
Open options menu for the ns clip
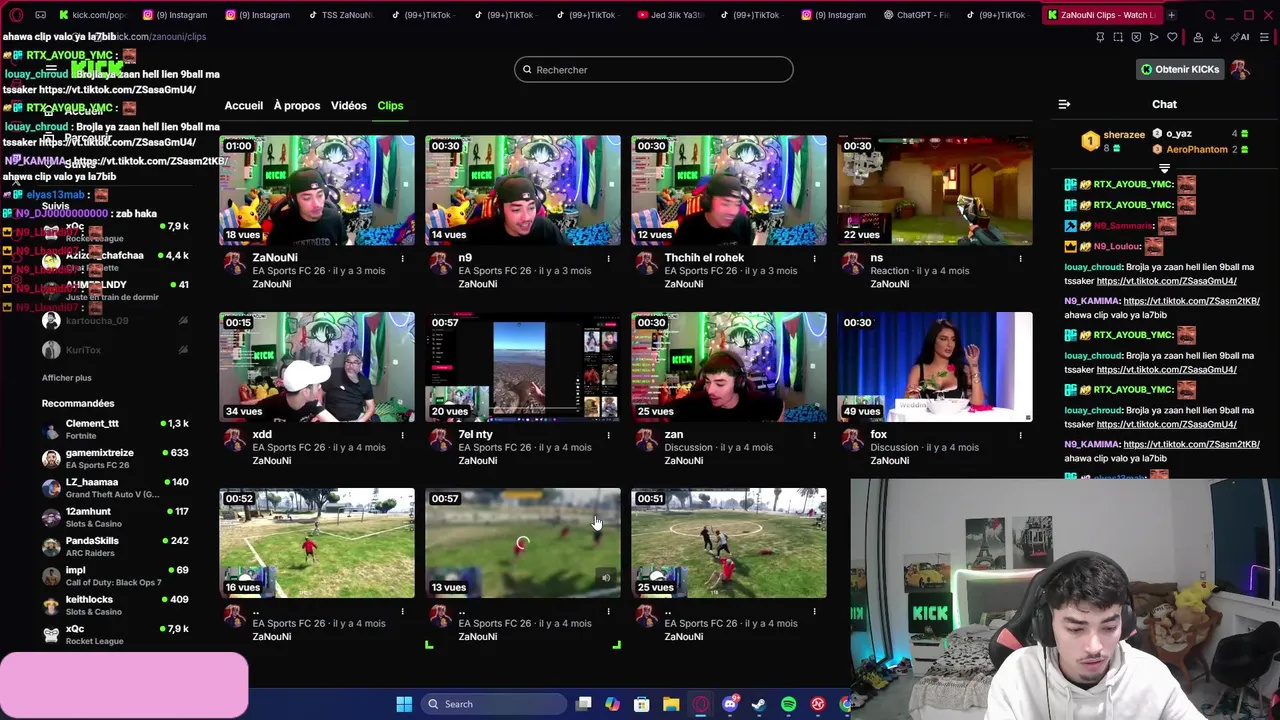click(x=1020, y=259)
